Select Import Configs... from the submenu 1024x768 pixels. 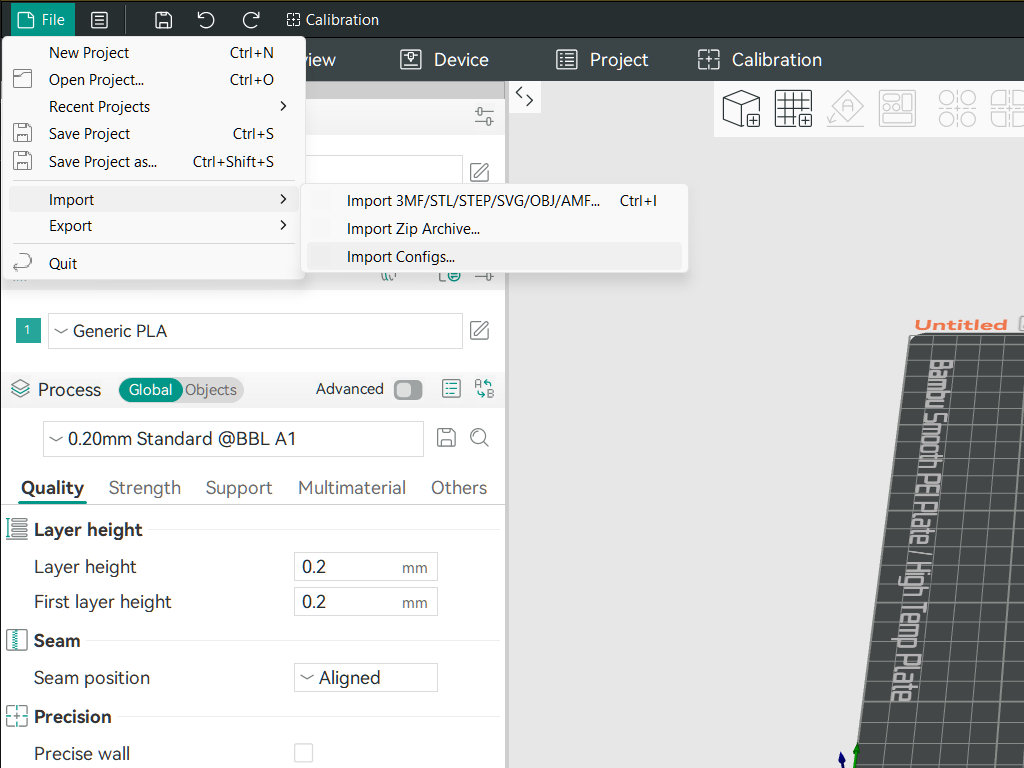click(400, 257)
